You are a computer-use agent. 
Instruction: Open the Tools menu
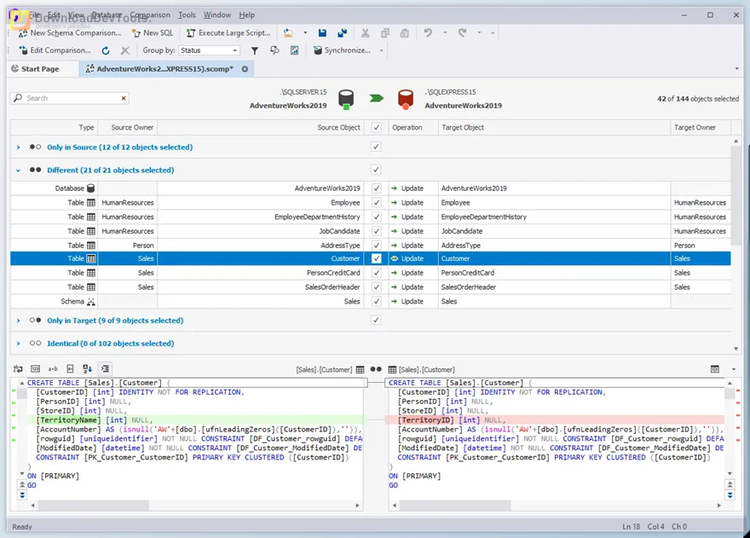click(187, 15)
